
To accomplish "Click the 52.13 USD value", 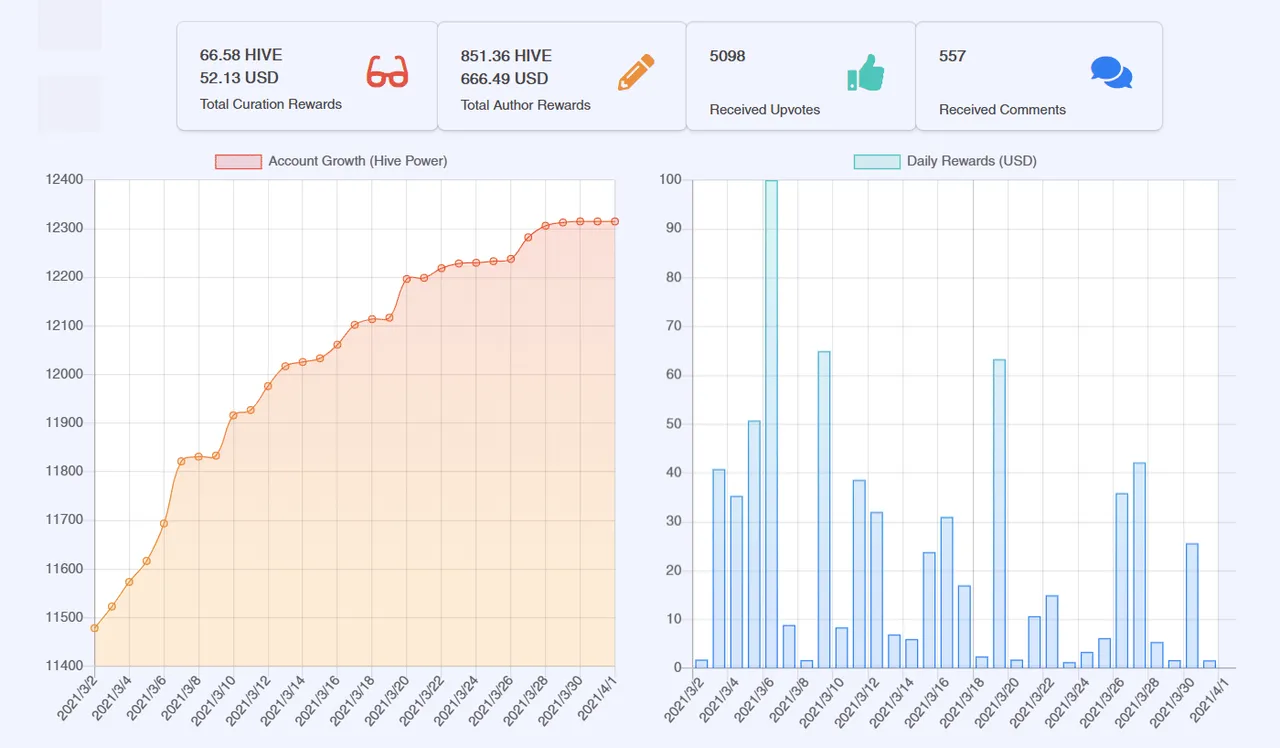I will (x=239, y=78).
